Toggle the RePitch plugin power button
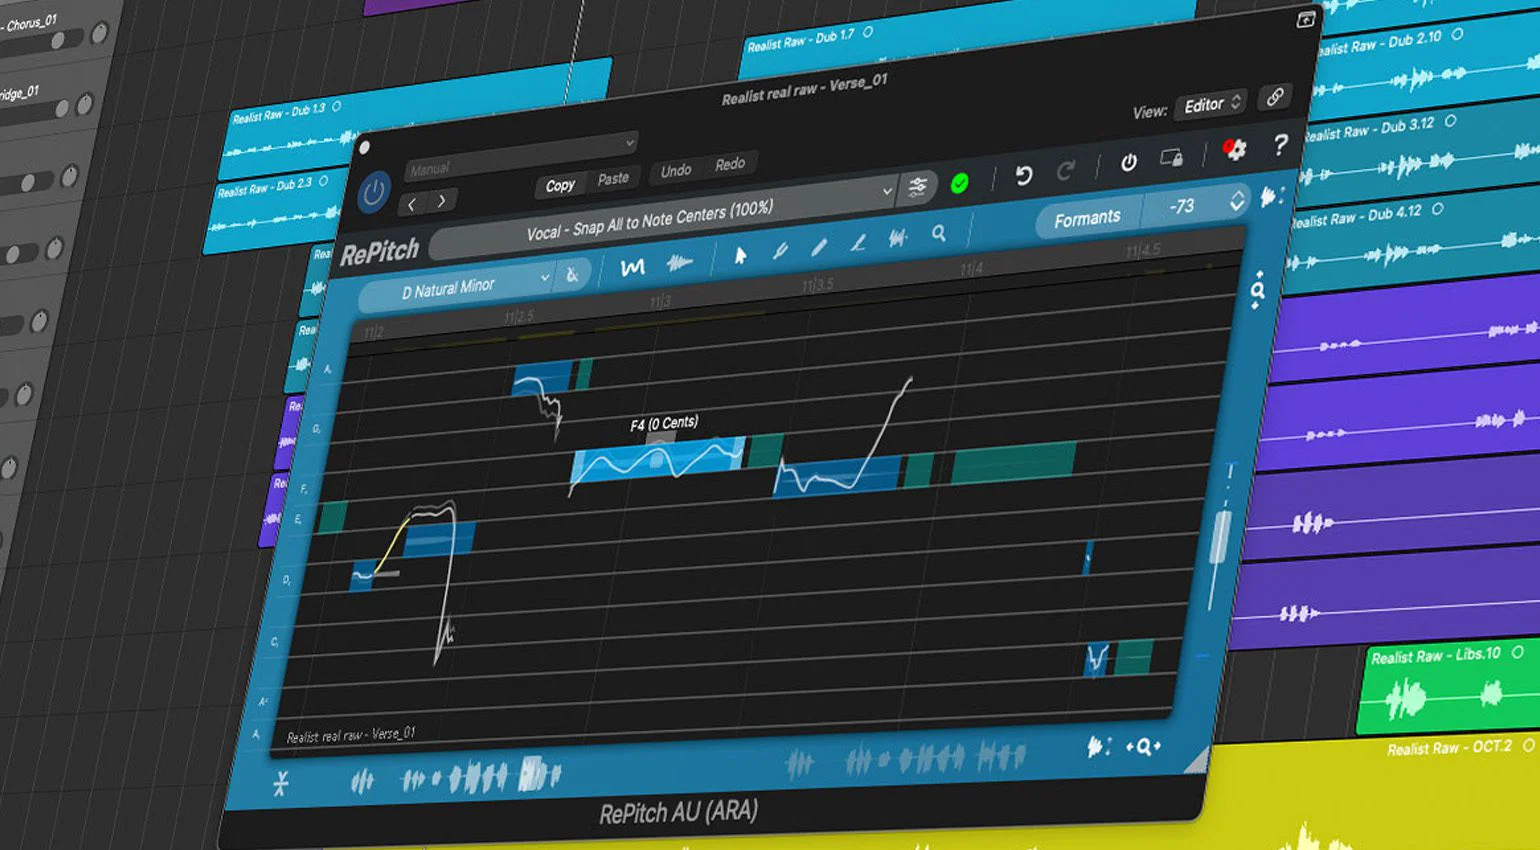 (374, 192)
